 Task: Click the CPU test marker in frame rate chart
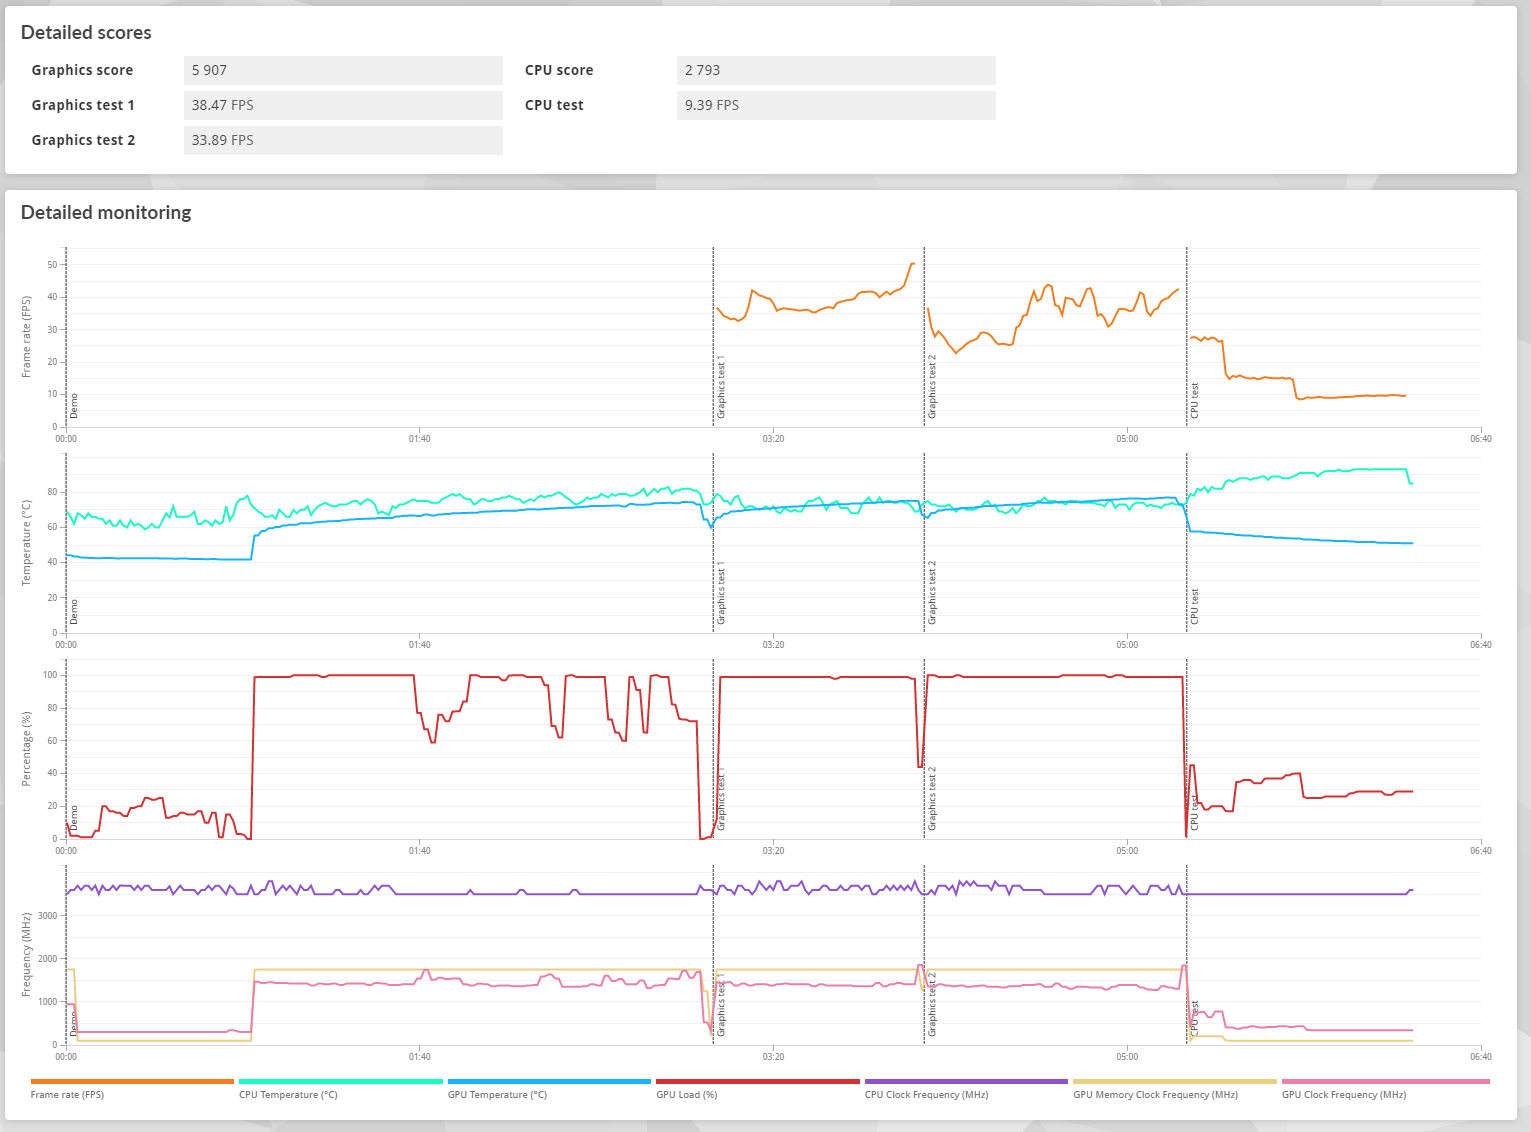click(1194, 400)
